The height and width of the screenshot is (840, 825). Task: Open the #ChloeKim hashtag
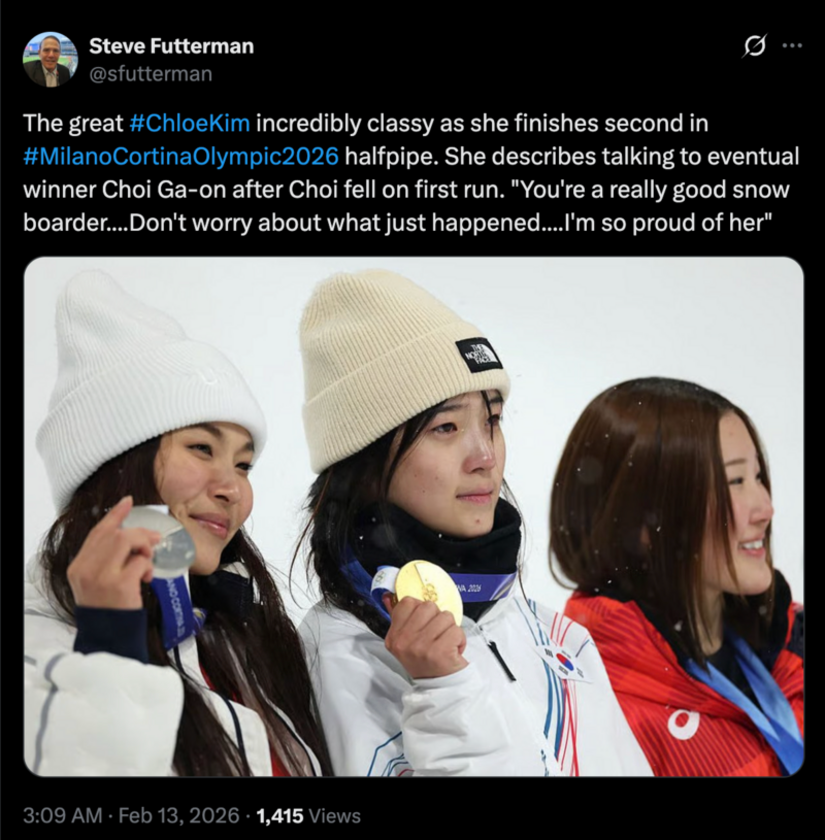[190, 123]
